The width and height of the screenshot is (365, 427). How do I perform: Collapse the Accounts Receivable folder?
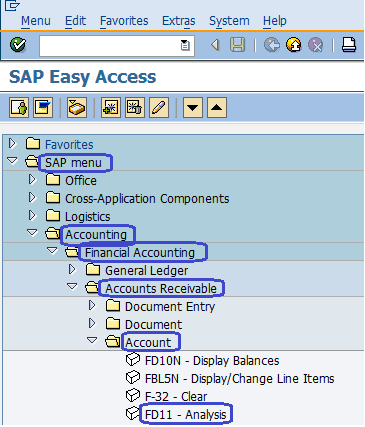coord(72,287)
